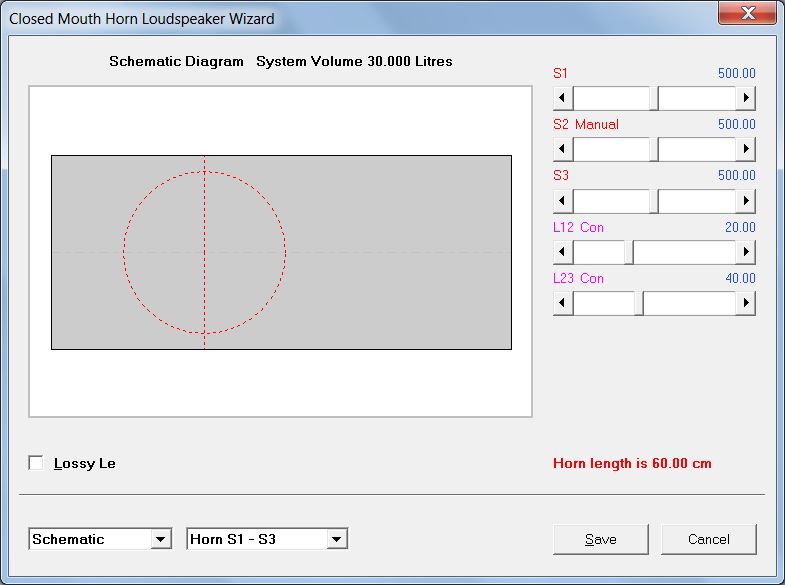785x585 pixels.
Task: Click the S3 slider thumb
Action: coord(654,201)
